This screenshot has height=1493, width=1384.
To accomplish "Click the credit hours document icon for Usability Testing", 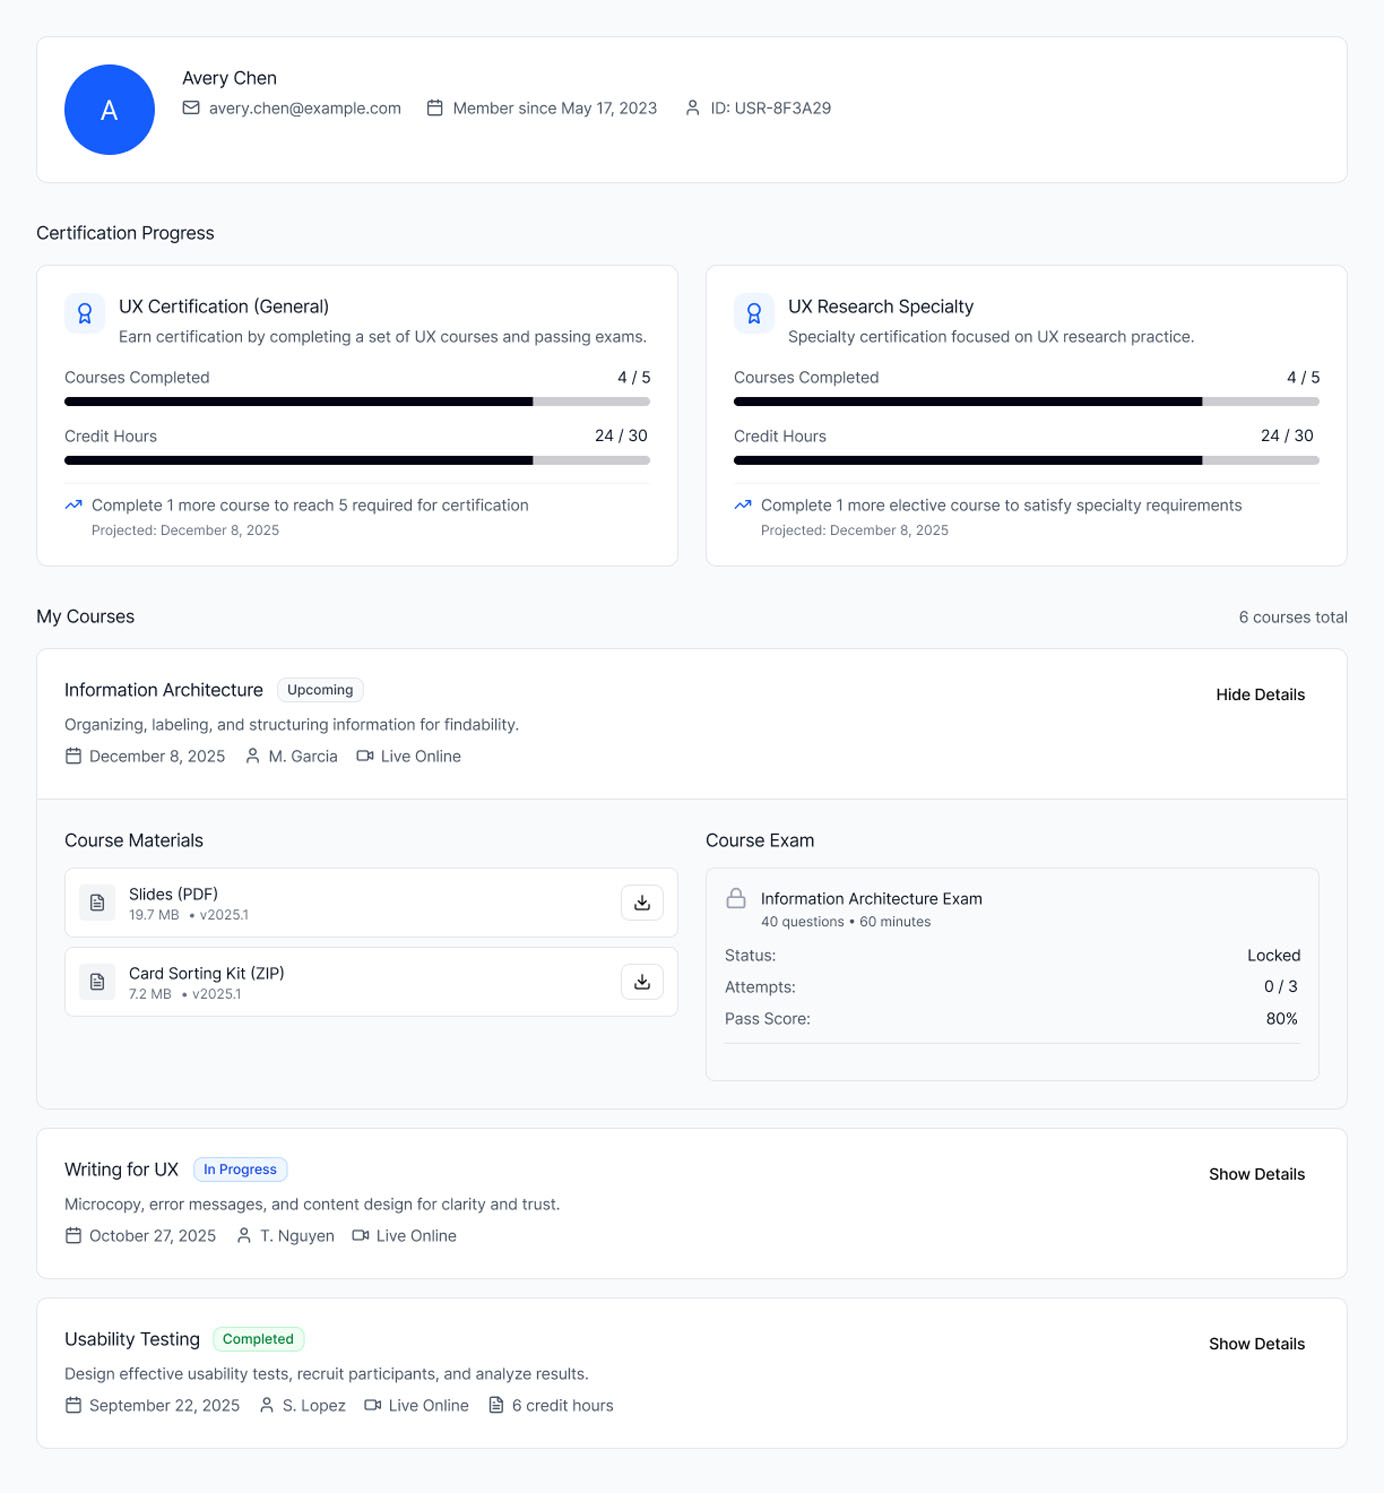I will point(496,1405).
